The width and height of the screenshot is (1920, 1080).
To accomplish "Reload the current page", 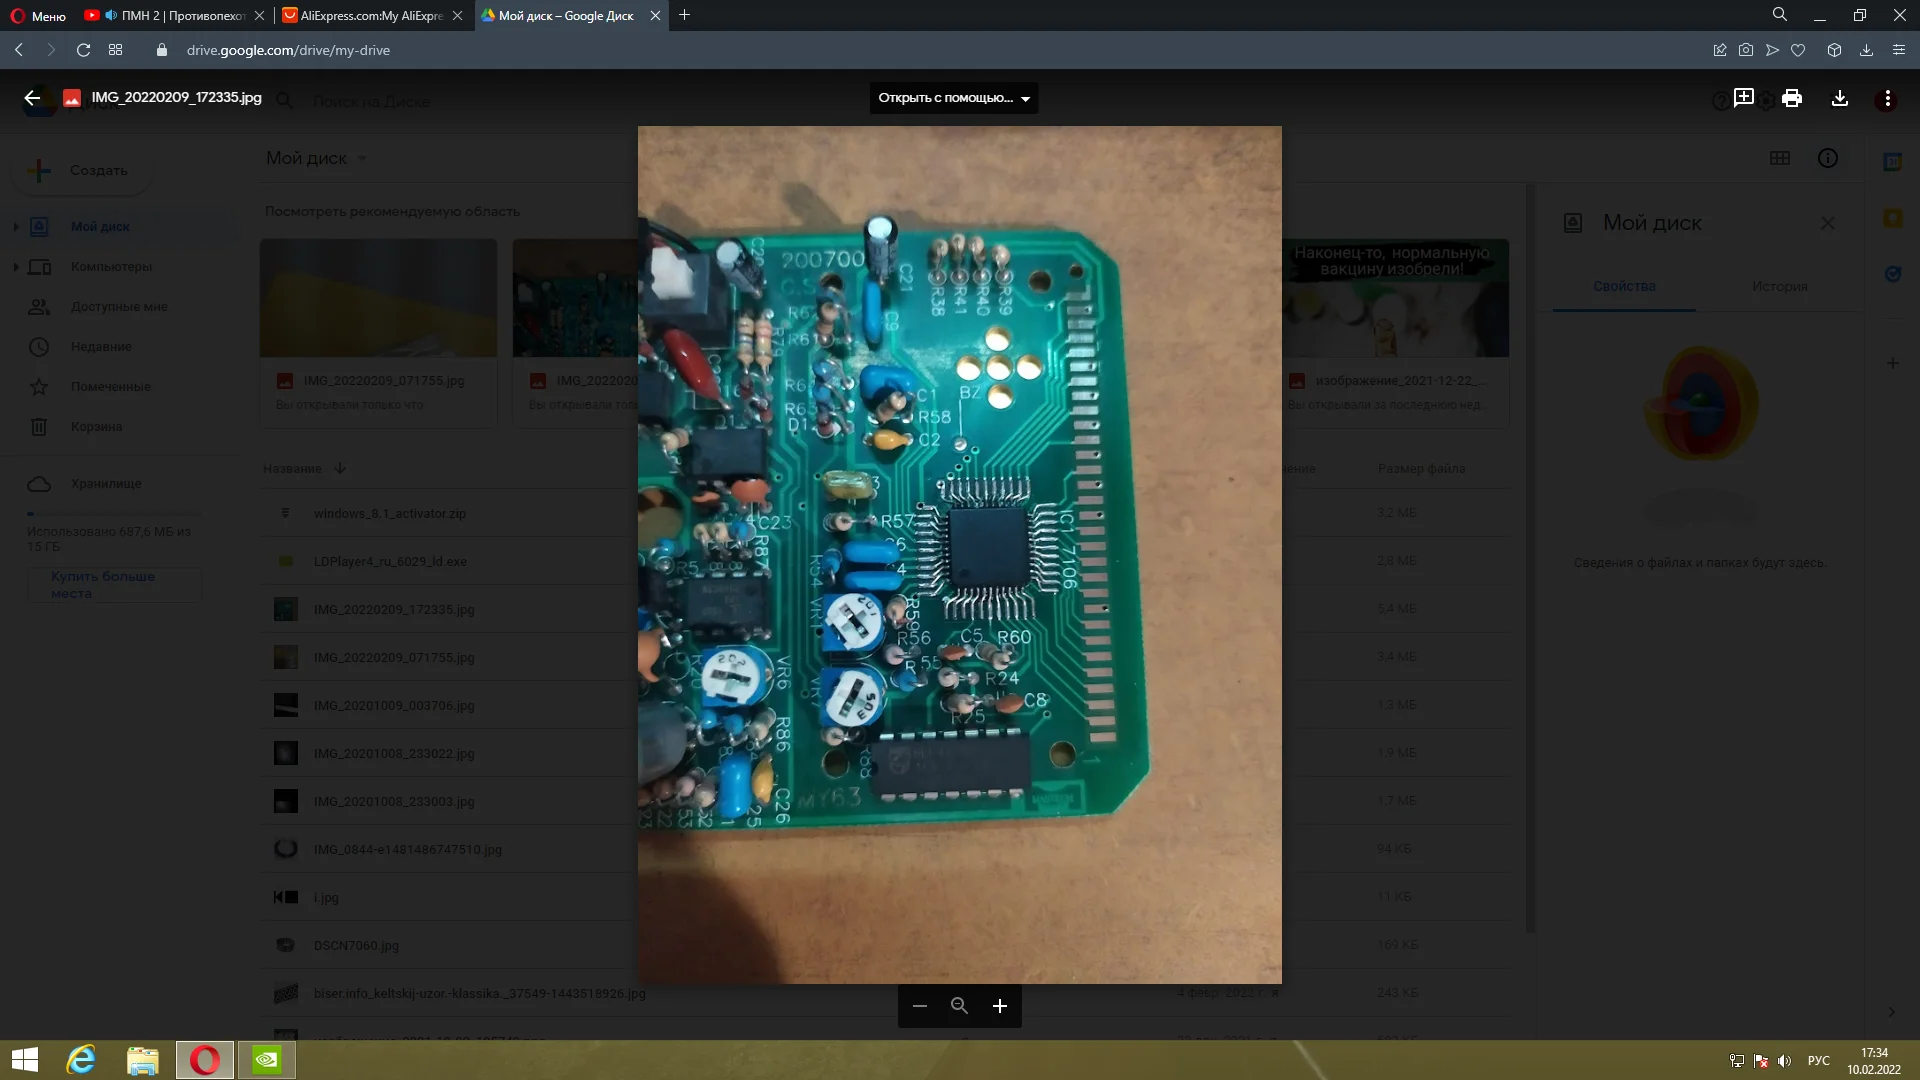I will click(x=83, y=50).
